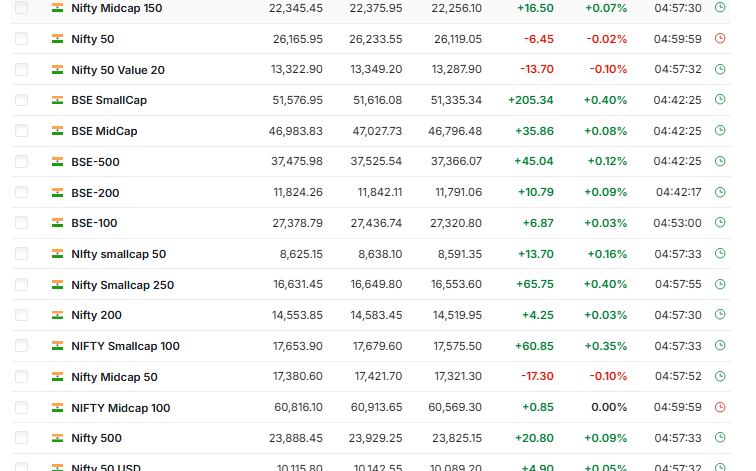Go to NIFTY Smallcap 100 index page

pyautogui.click(x=125, y=346)
